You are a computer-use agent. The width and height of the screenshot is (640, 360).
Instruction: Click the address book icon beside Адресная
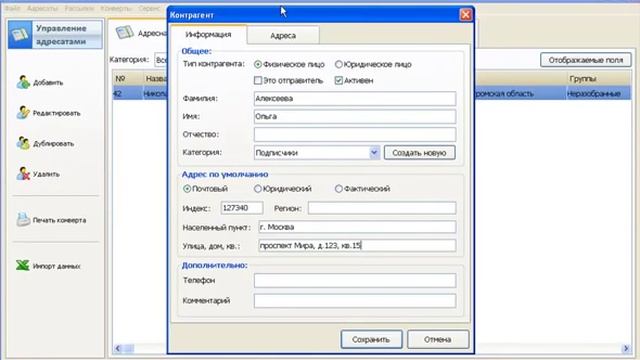[124, 33]
